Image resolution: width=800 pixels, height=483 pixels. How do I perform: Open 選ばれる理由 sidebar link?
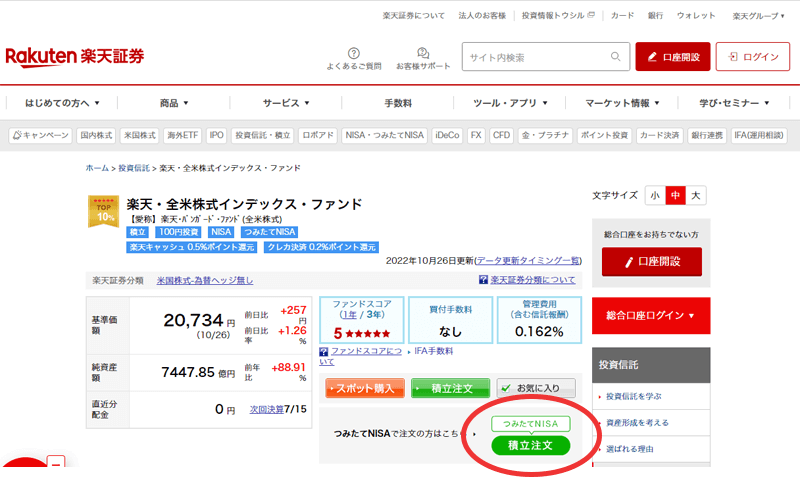coord(630,449)
